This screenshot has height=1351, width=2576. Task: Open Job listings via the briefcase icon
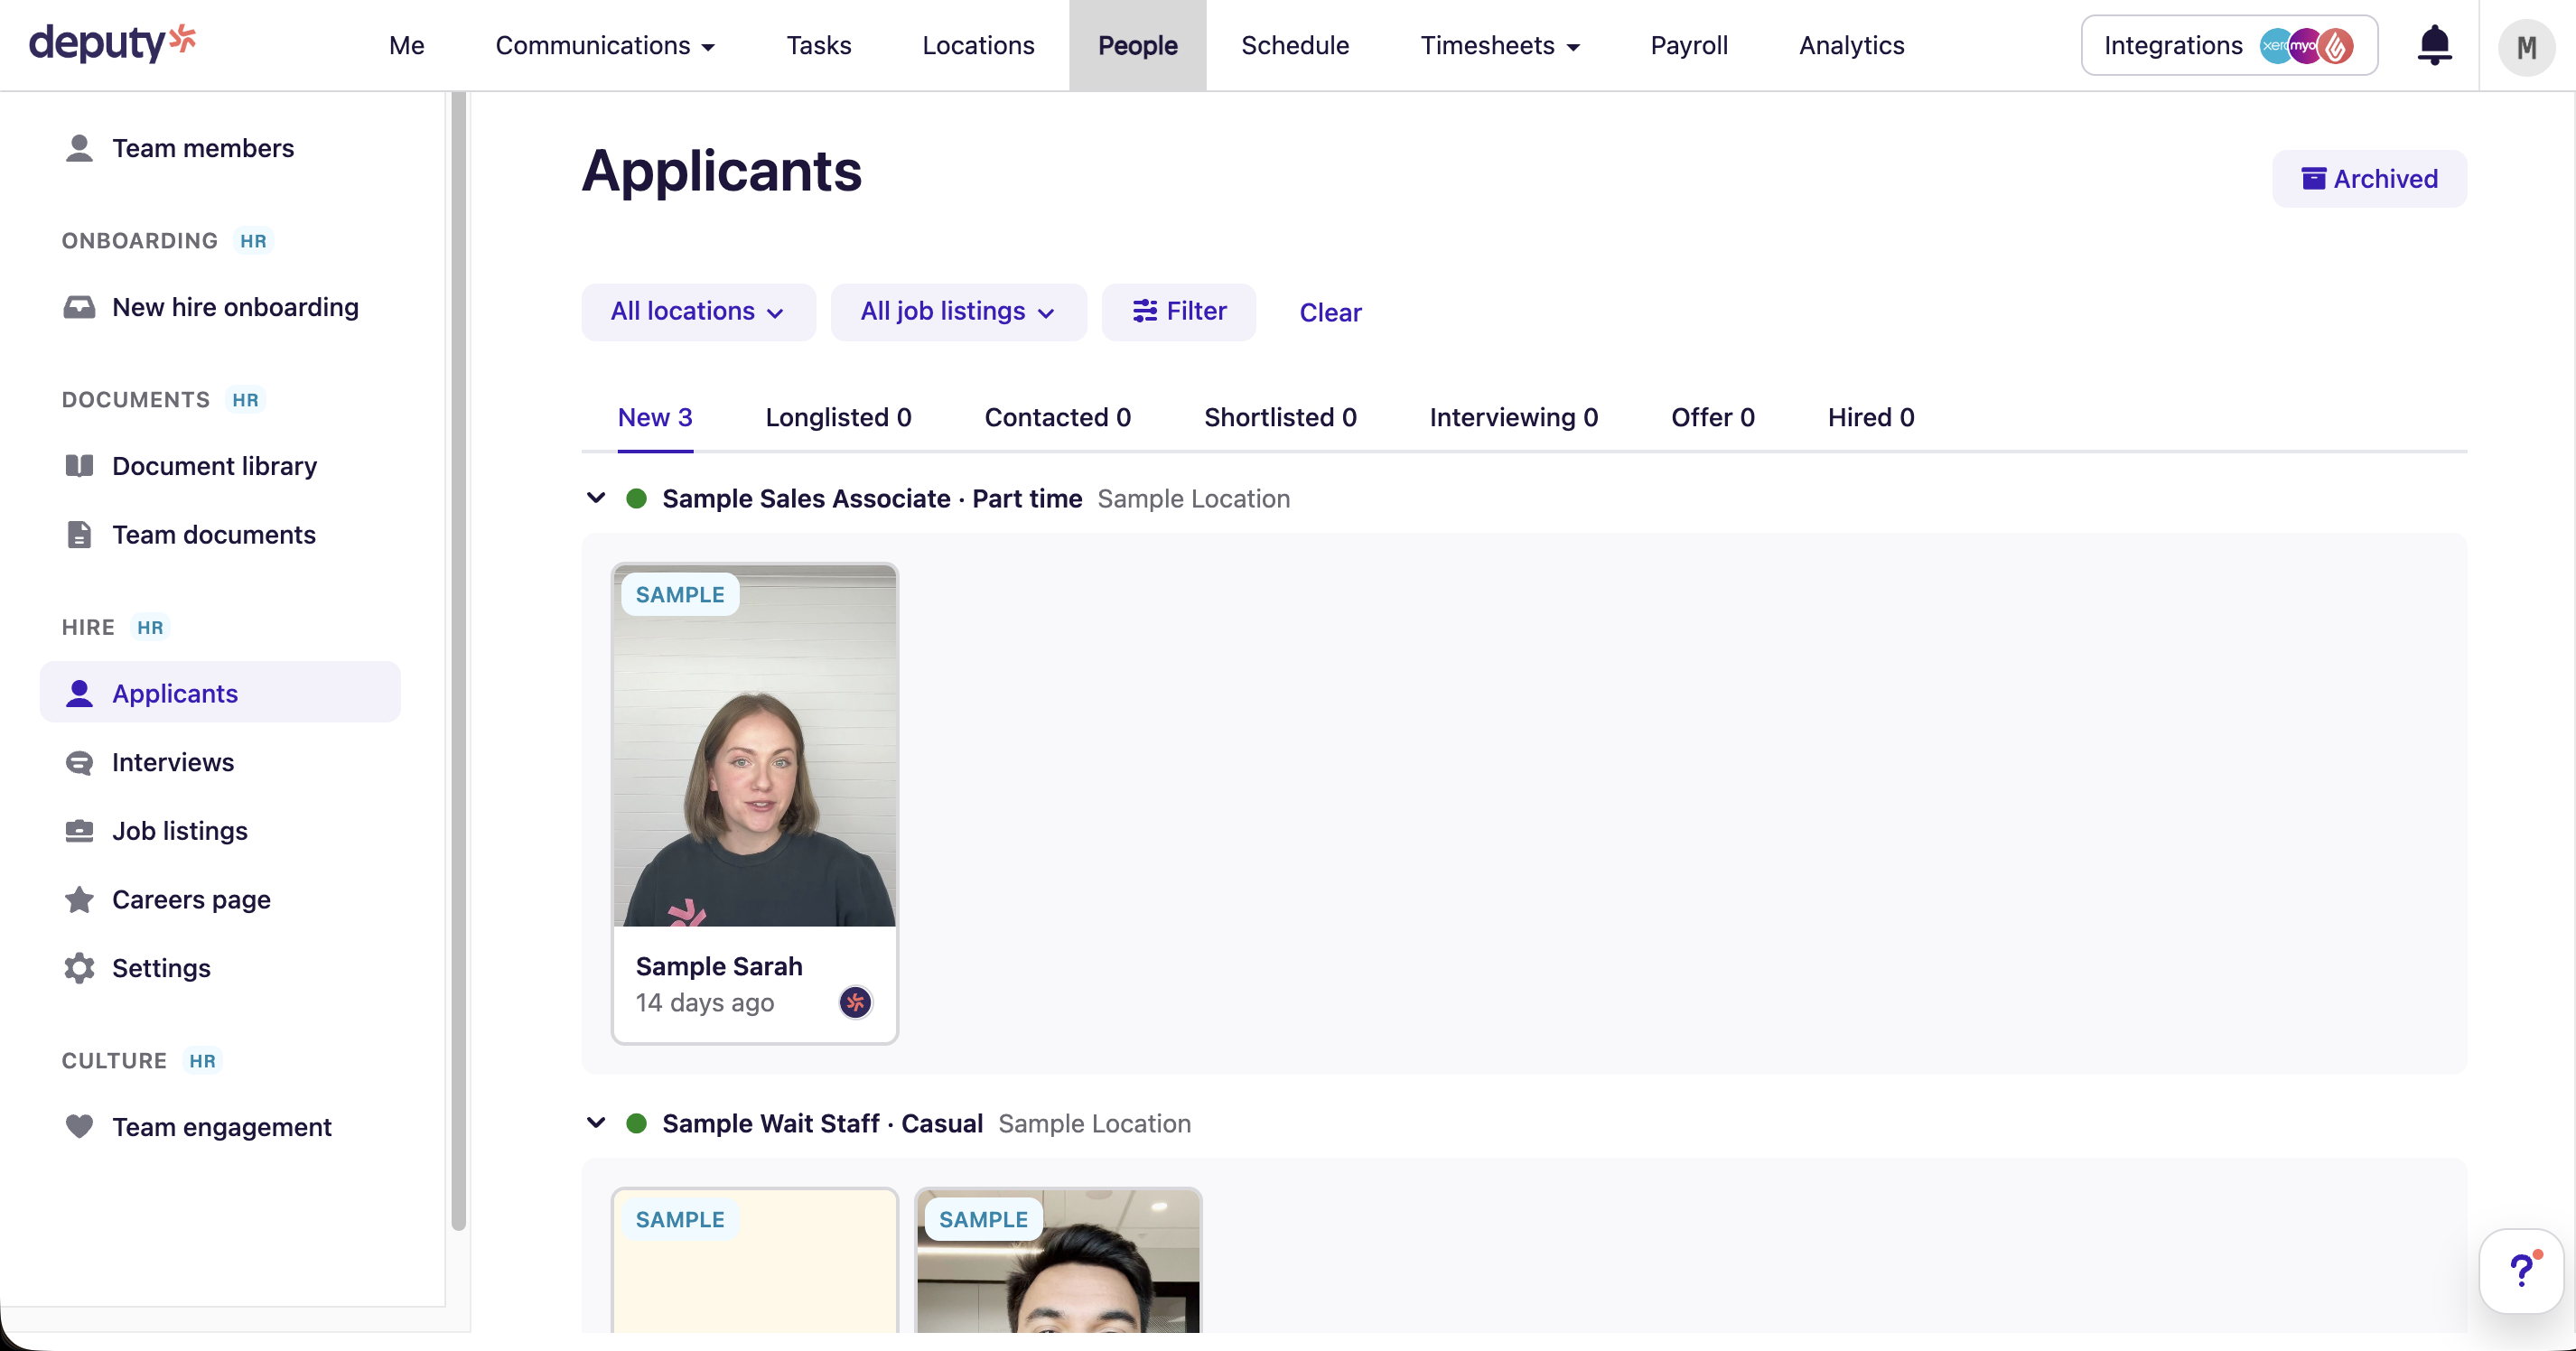79,830
